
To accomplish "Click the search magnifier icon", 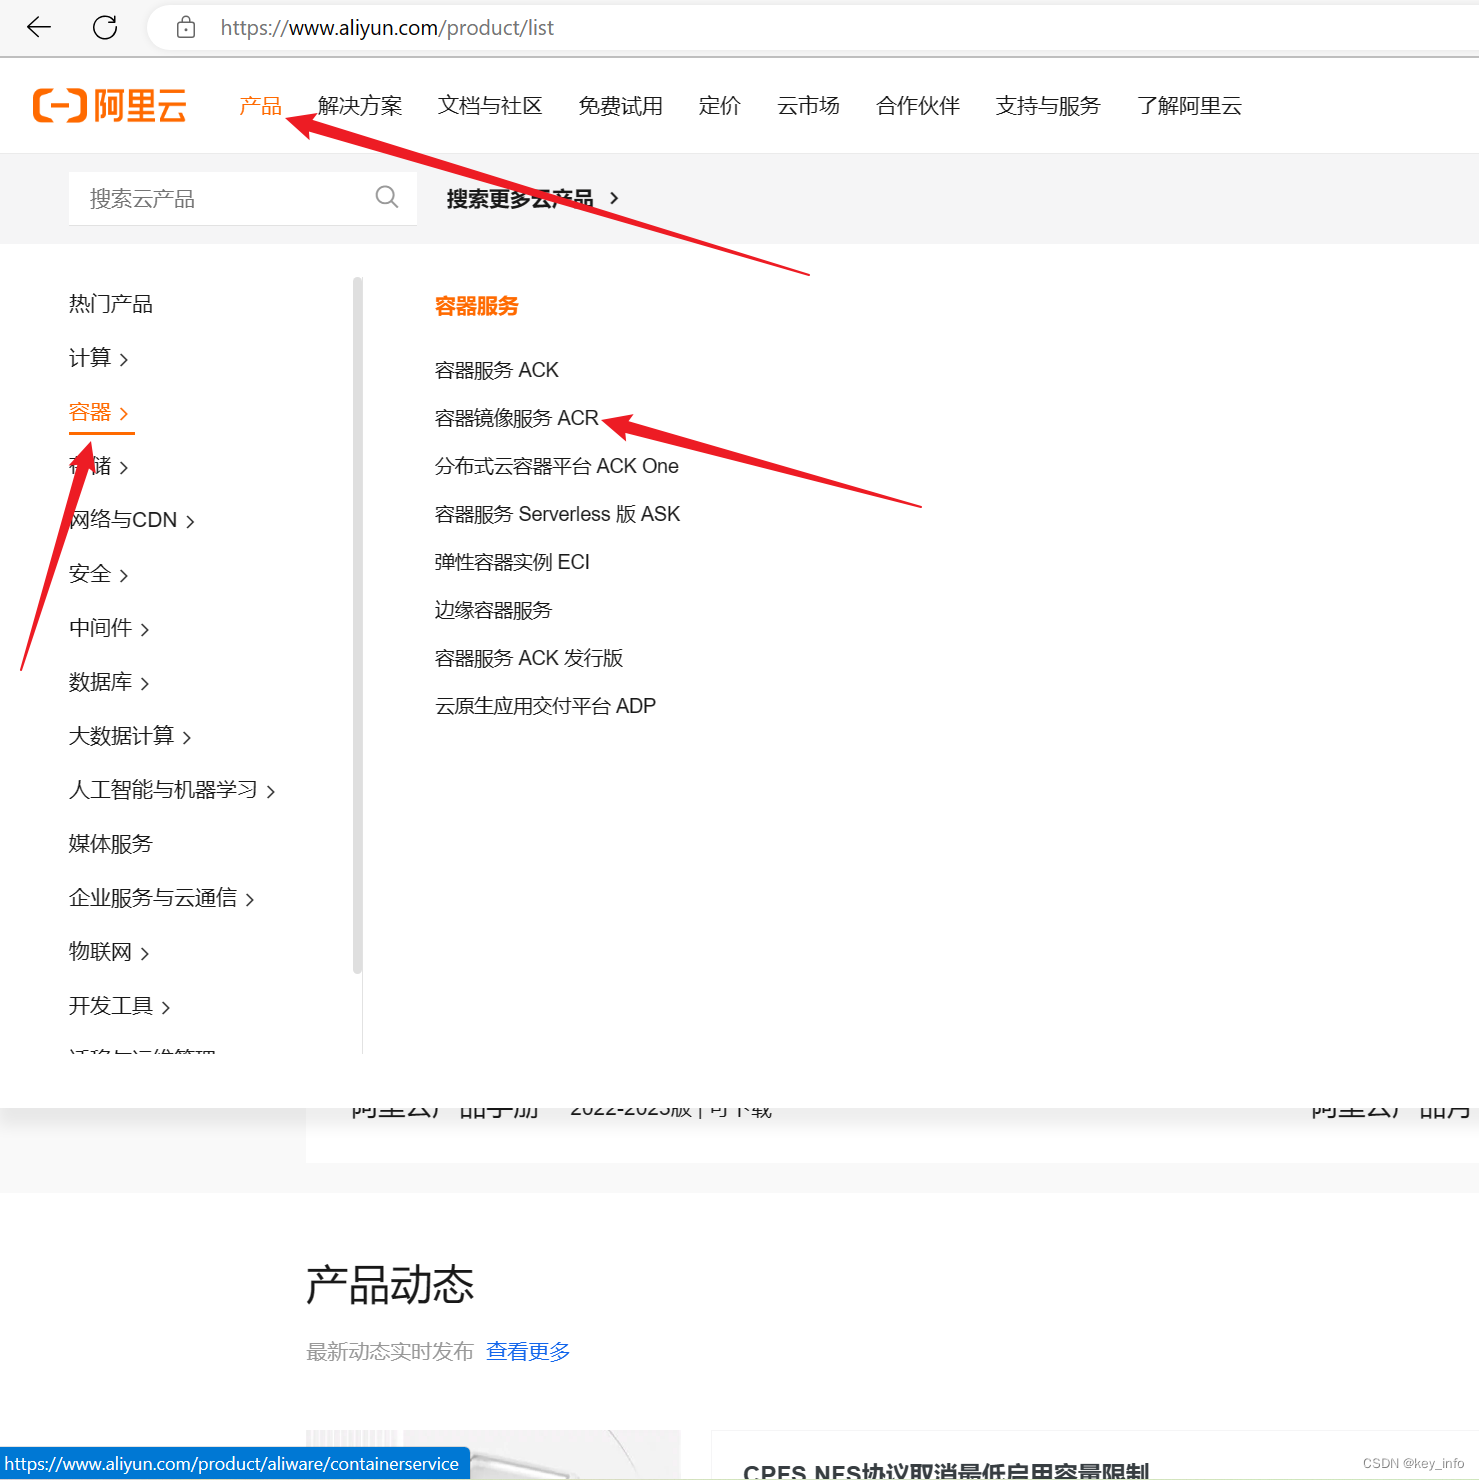I will [x=387, y=197].
